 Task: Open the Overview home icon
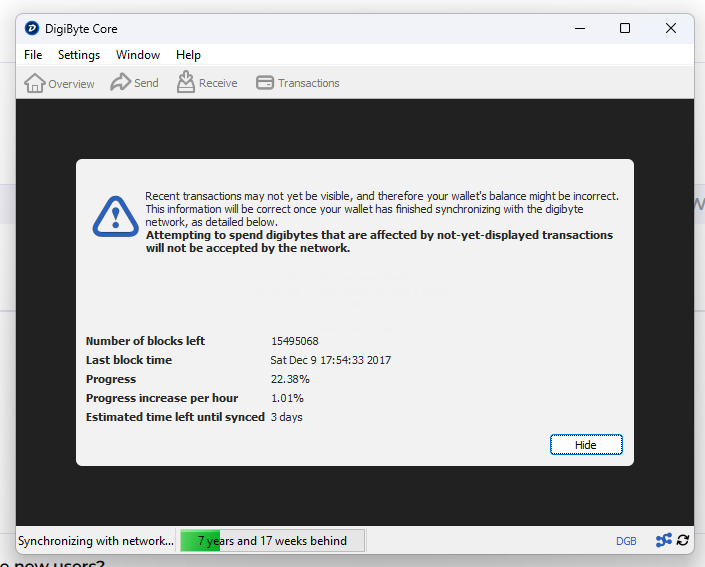tap(35, 83)
